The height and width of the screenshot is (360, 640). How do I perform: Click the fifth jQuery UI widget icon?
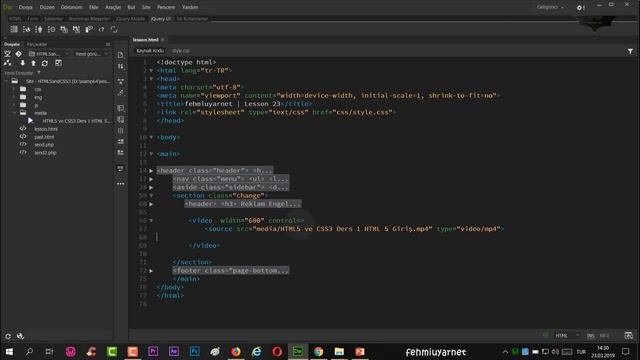(64, 29)
